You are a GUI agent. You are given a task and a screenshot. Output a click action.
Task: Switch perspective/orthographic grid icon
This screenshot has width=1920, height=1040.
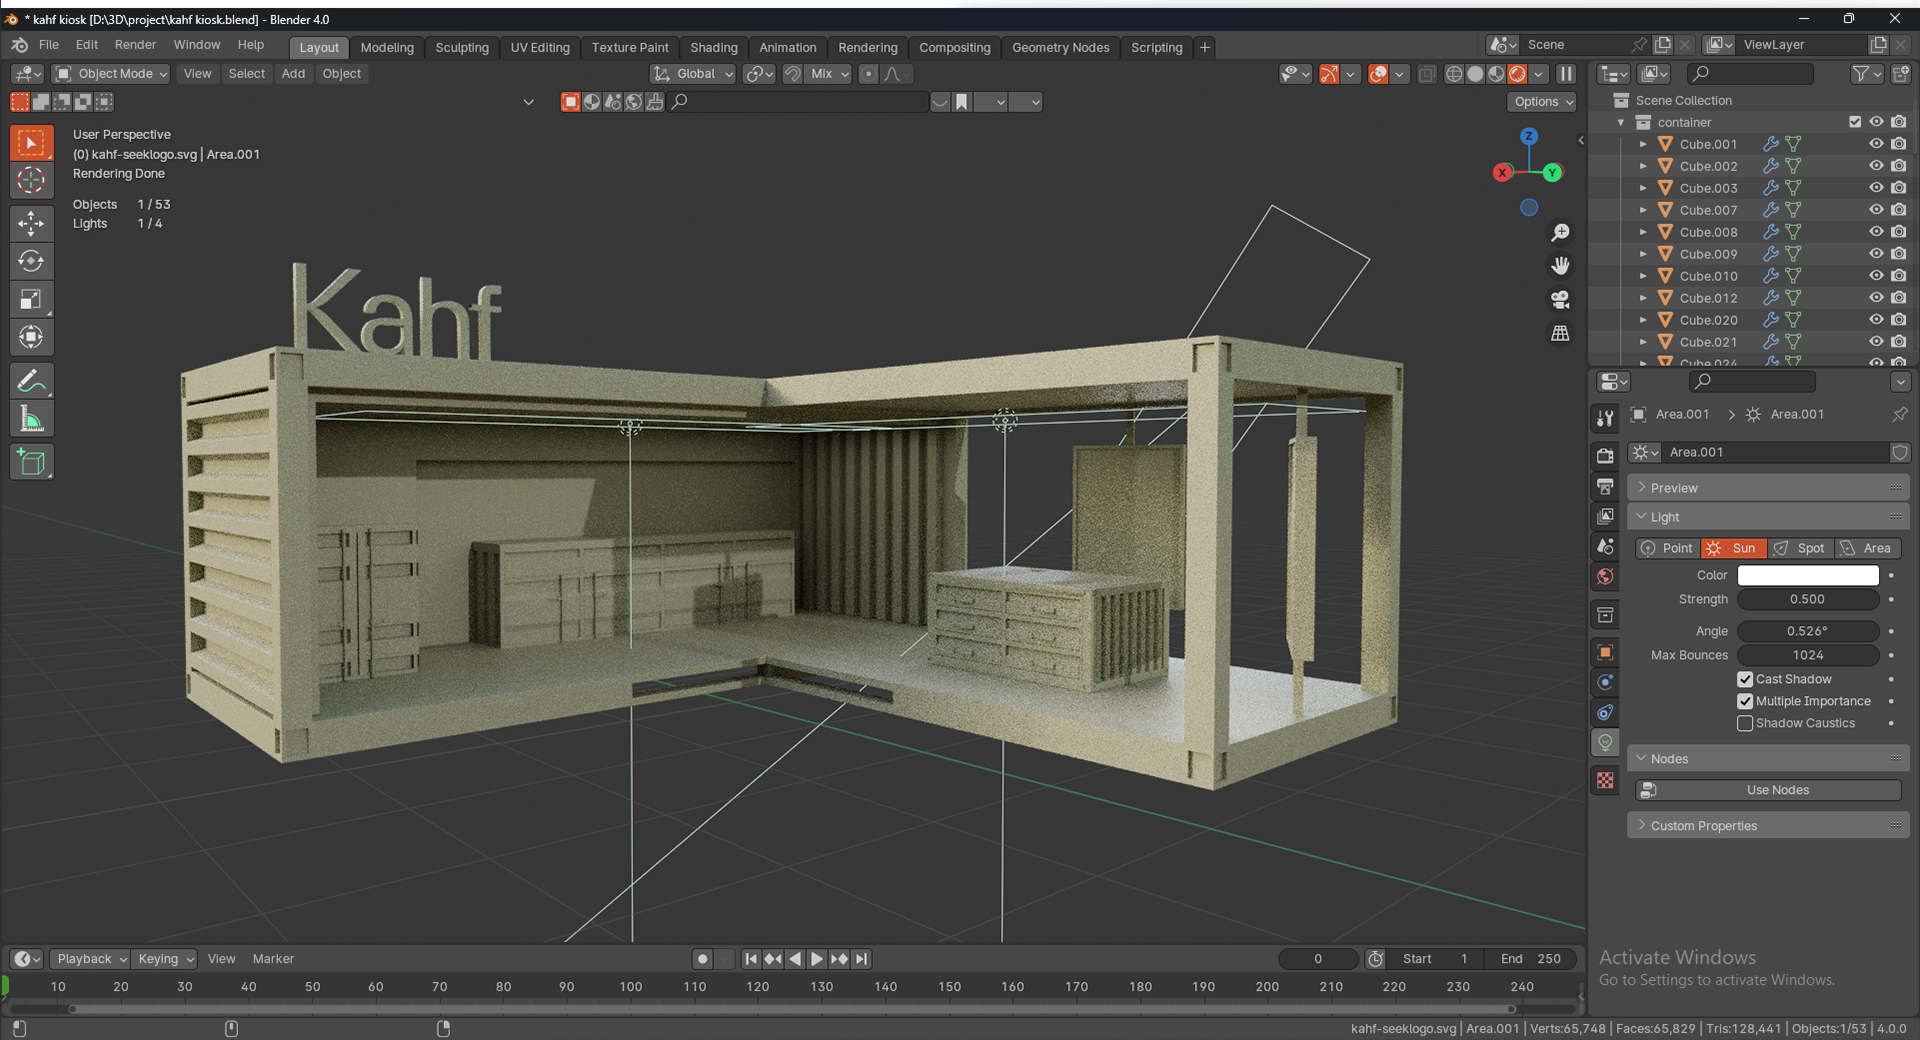pyautogui.click(x=1560, y=333)
